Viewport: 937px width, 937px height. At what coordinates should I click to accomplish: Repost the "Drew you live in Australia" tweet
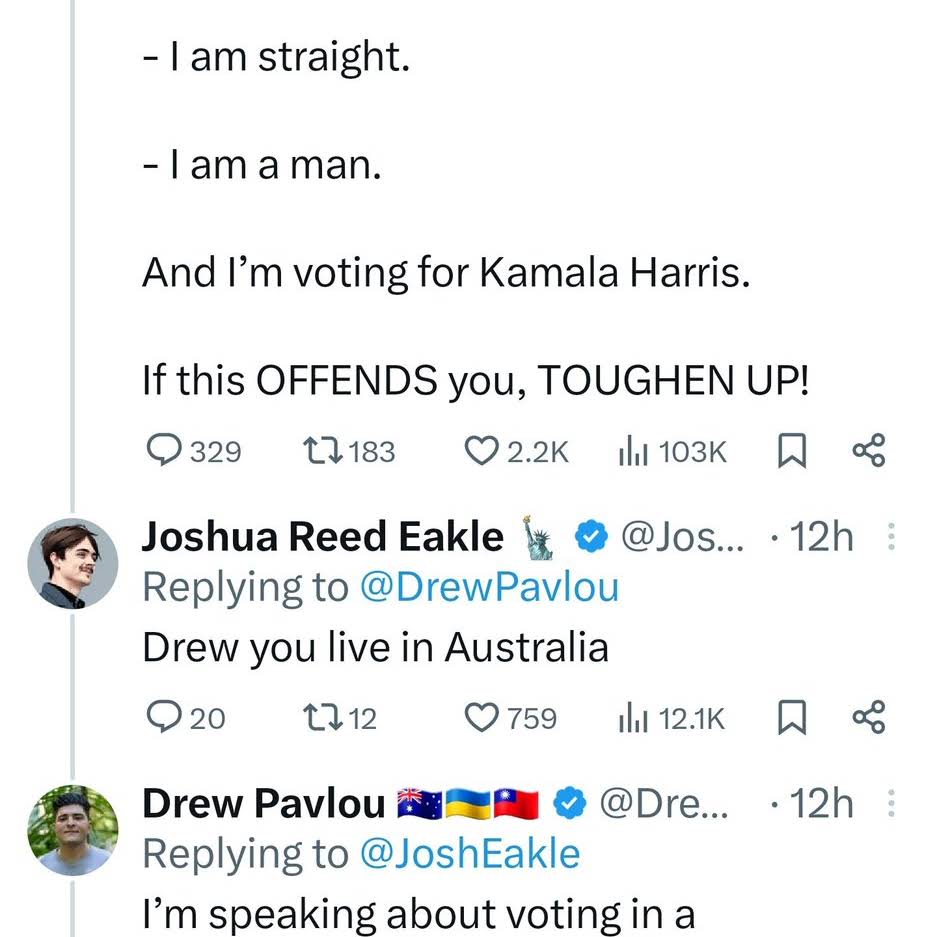323,717
